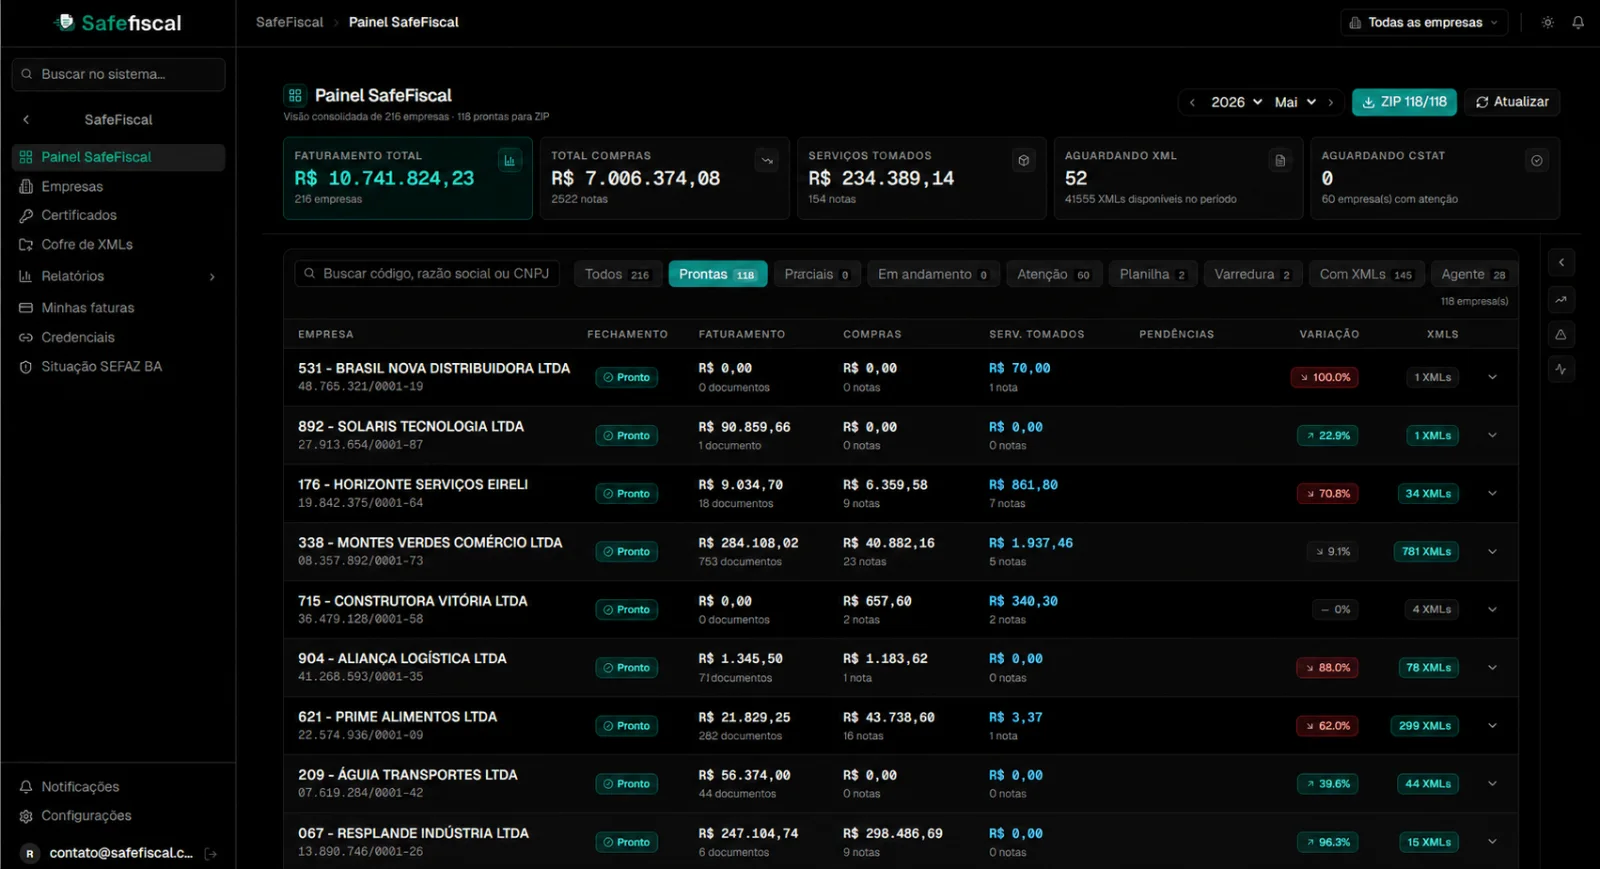Click 781 XMLs badge for MONTES VERDES
The image size is (1600, 869).
point(1426,551)
